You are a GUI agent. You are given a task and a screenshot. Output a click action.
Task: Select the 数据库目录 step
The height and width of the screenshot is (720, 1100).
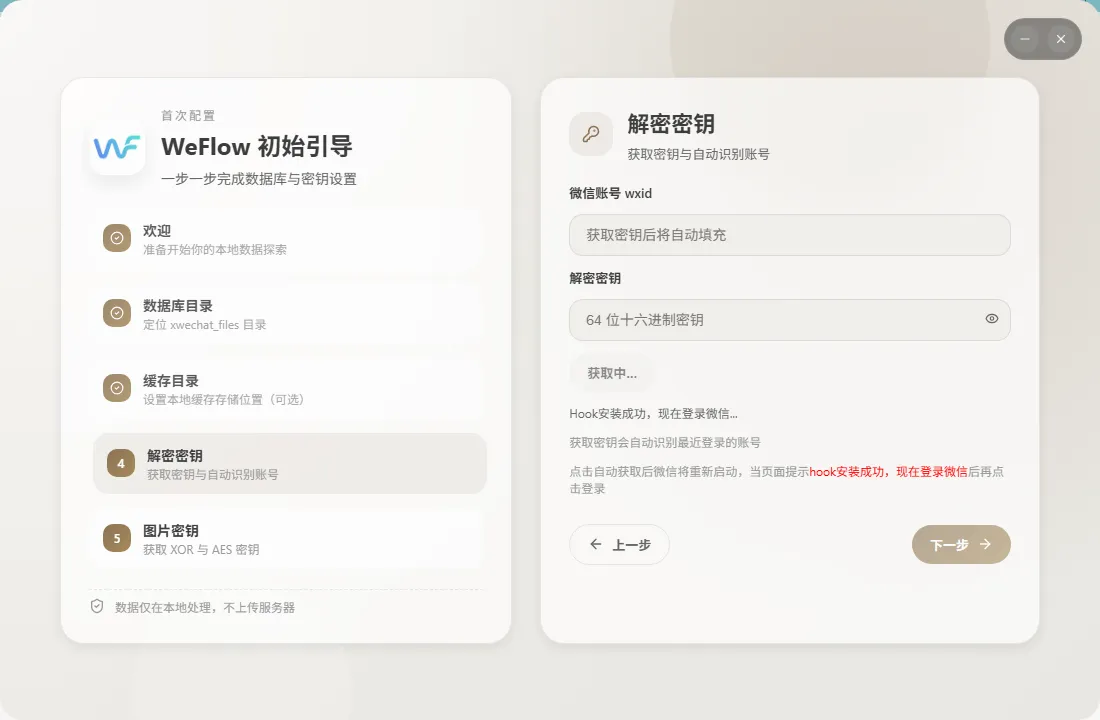tap(287, 314)
